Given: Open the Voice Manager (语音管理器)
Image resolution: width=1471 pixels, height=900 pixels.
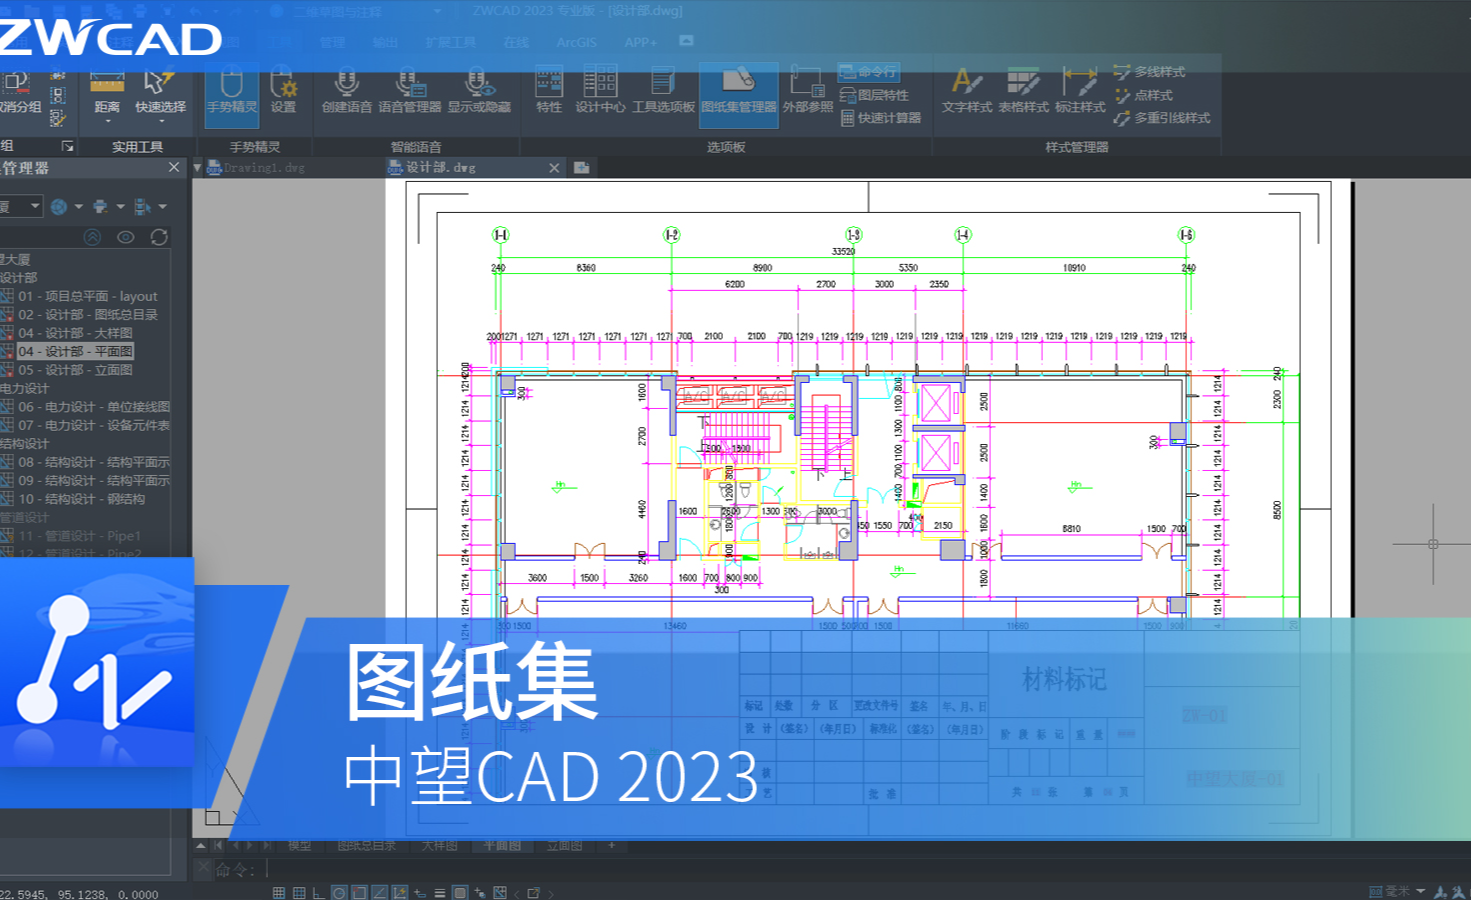Looking at the screenshot, I should [409, 90].
